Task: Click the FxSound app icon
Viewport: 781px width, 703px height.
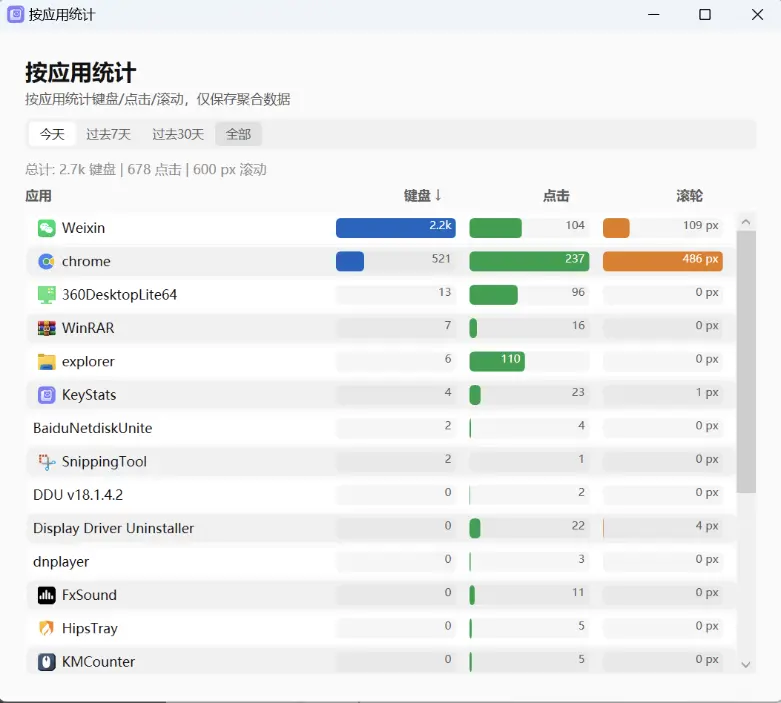Action: tap(46, 595)
